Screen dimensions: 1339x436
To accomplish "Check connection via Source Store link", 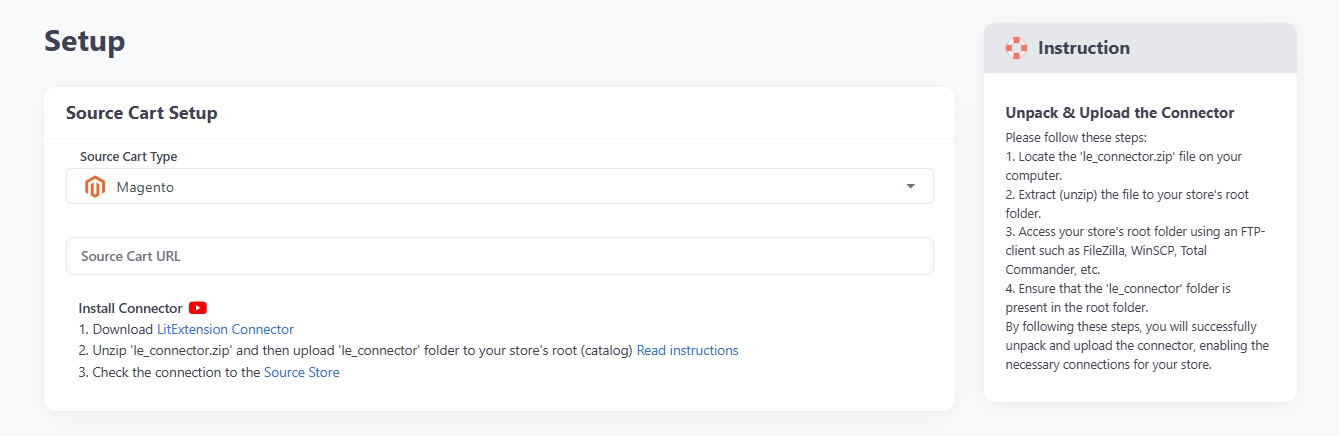I will 301,373.
